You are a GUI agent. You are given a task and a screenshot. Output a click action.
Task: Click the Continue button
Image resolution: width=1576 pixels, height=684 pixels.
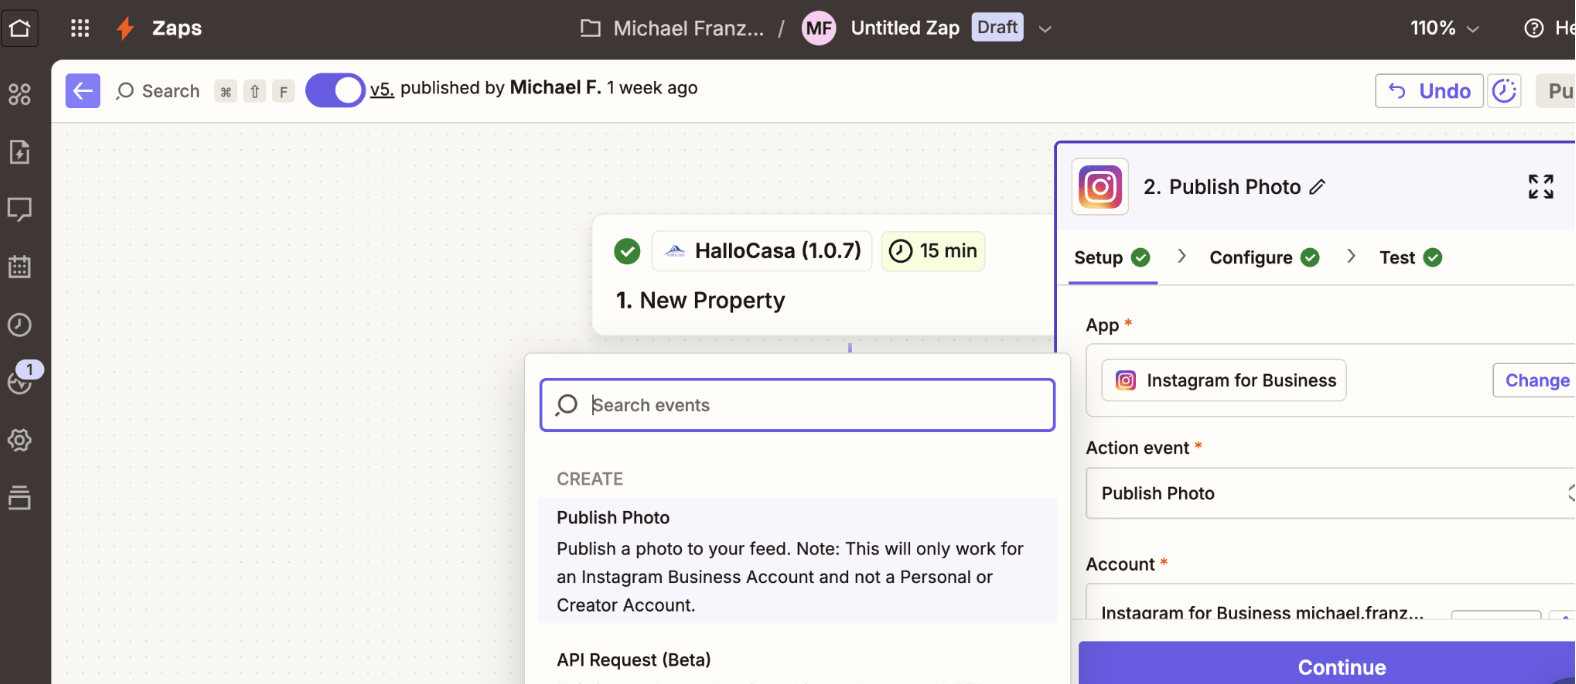(x=1328, y=664)
